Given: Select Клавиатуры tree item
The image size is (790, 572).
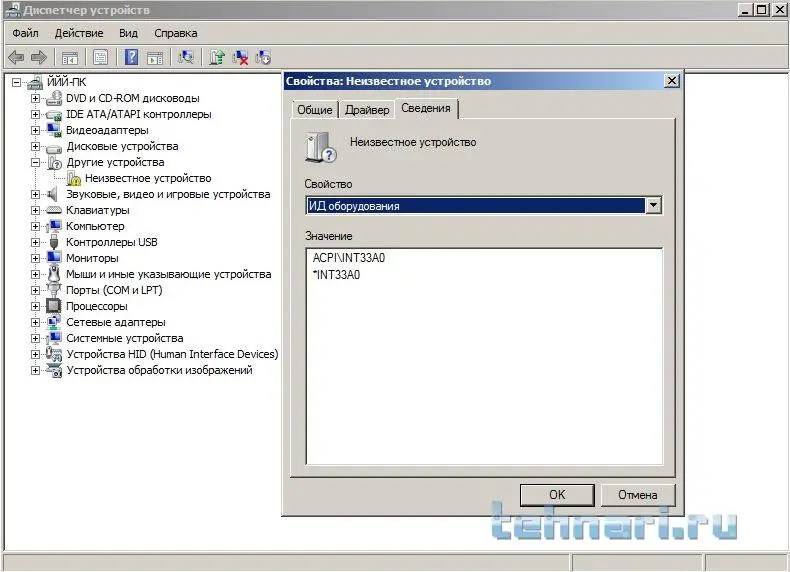Looking at the screenshot, I should point(98,210).
